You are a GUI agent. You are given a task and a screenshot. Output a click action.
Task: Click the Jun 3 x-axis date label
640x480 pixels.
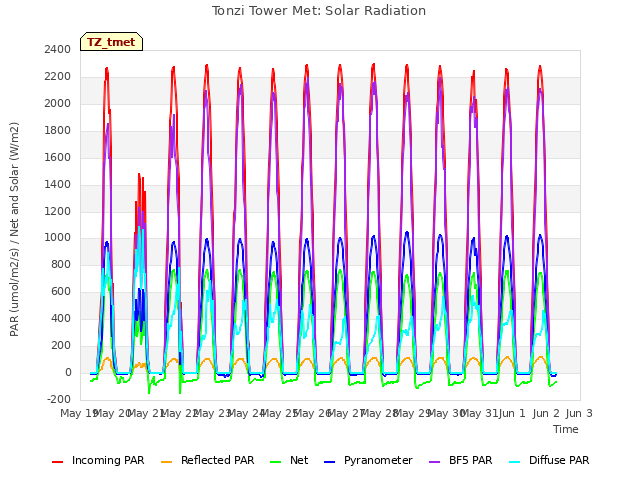coord(579,413)
